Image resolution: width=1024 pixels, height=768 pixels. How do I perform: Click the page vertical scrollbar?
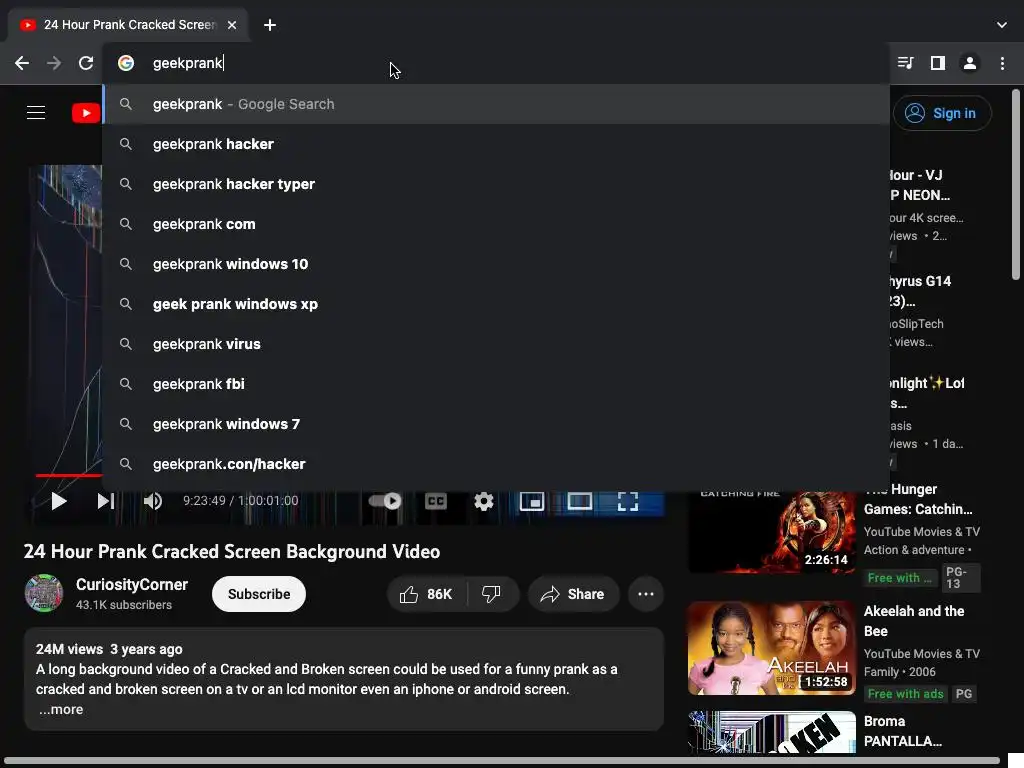pyautogui.click(x=1016, y=185)
